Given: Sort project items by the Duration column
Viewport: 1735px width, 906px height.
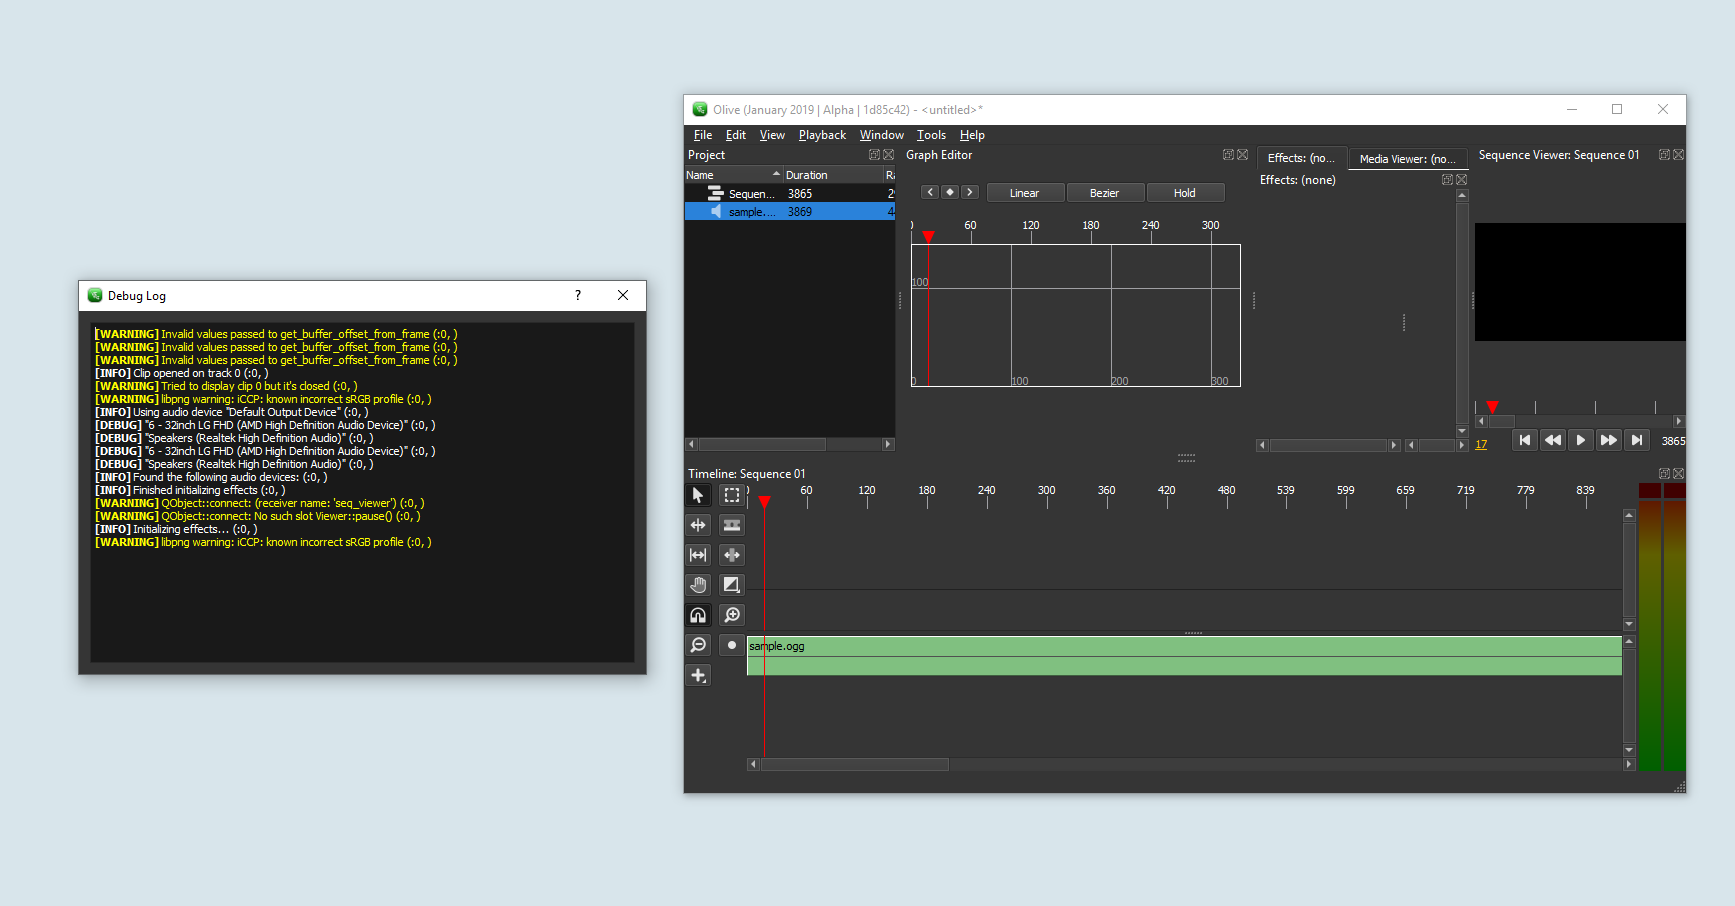Looking at the screenshot, I should tap(832, 175).
